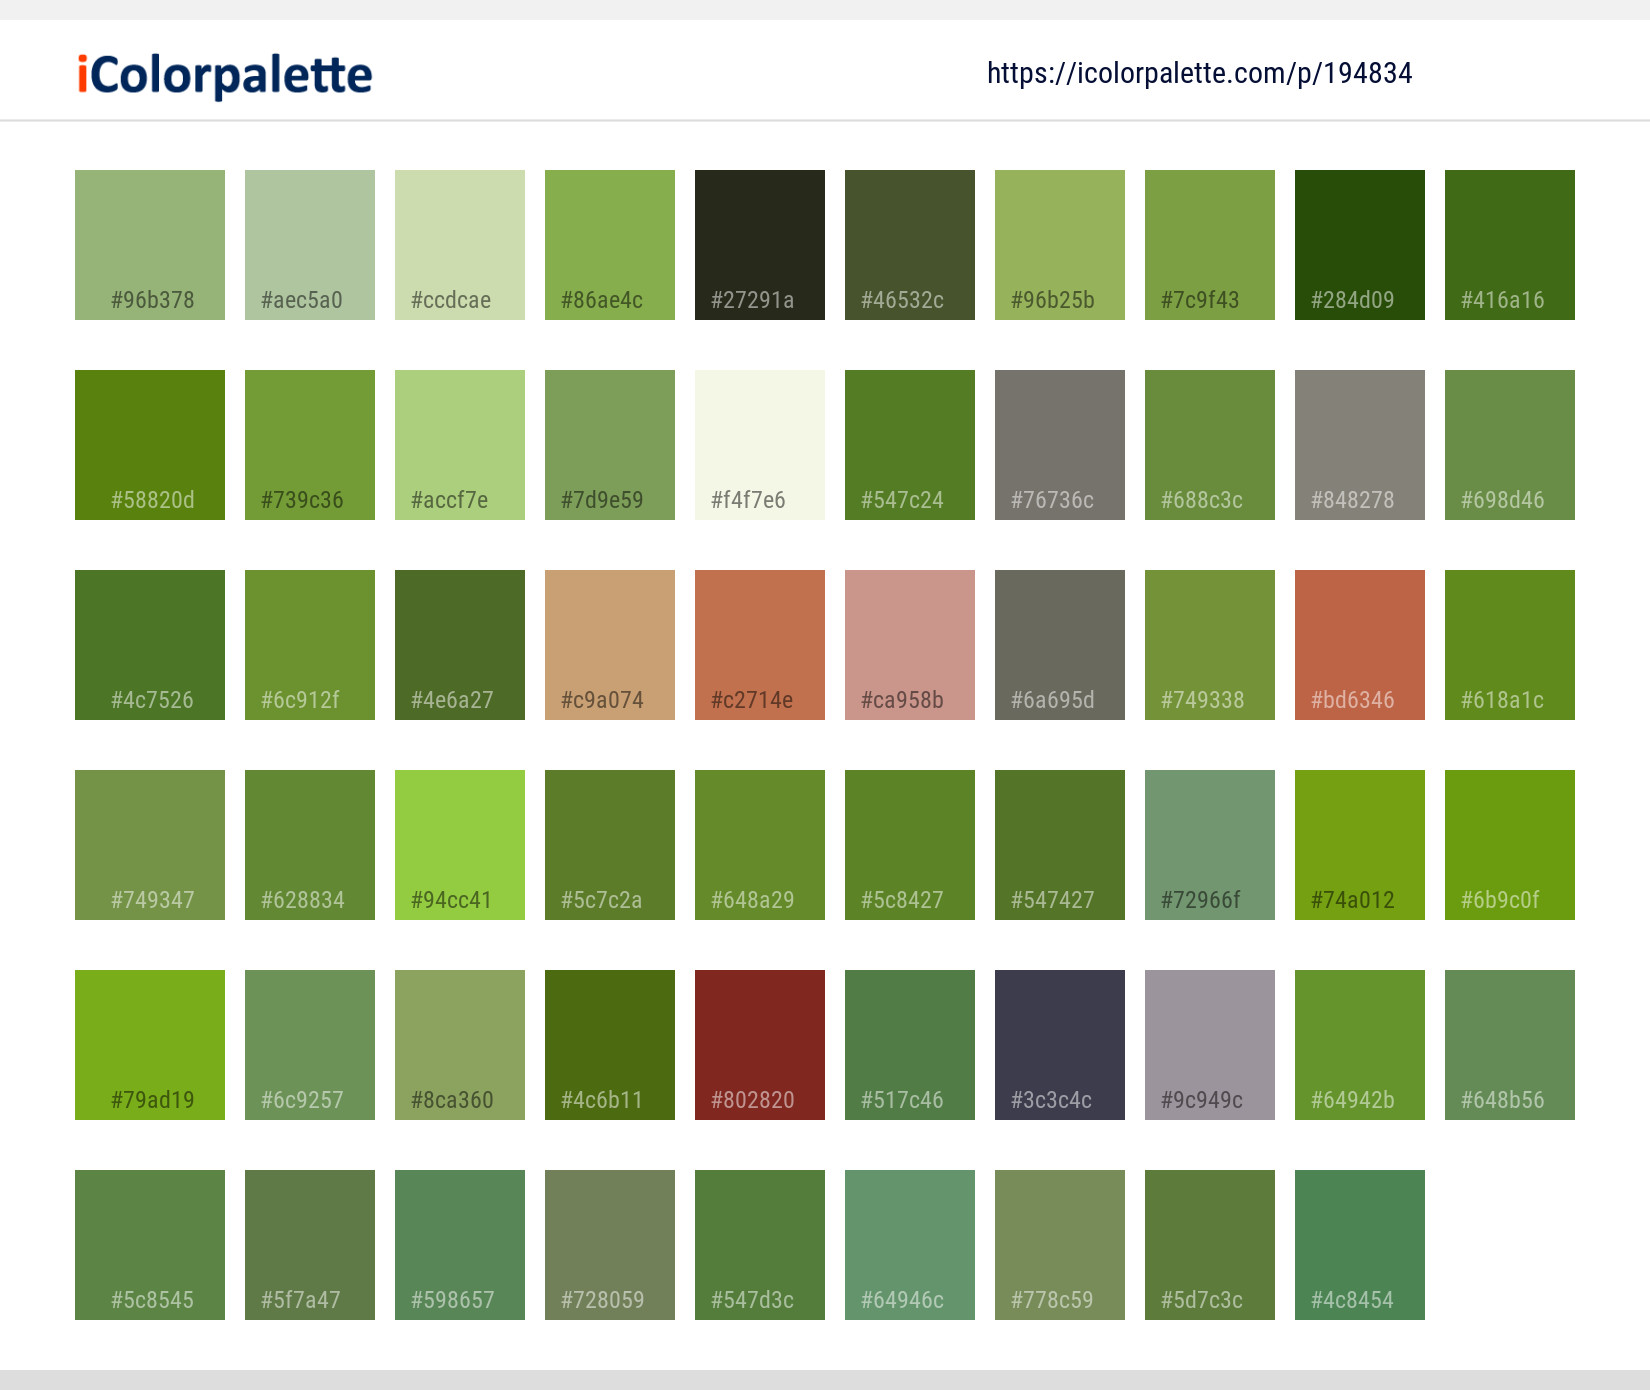The image size is (1650, 1390).
Task: Pick the #5c8427 swatch
Action: click(x=910, y=845)
